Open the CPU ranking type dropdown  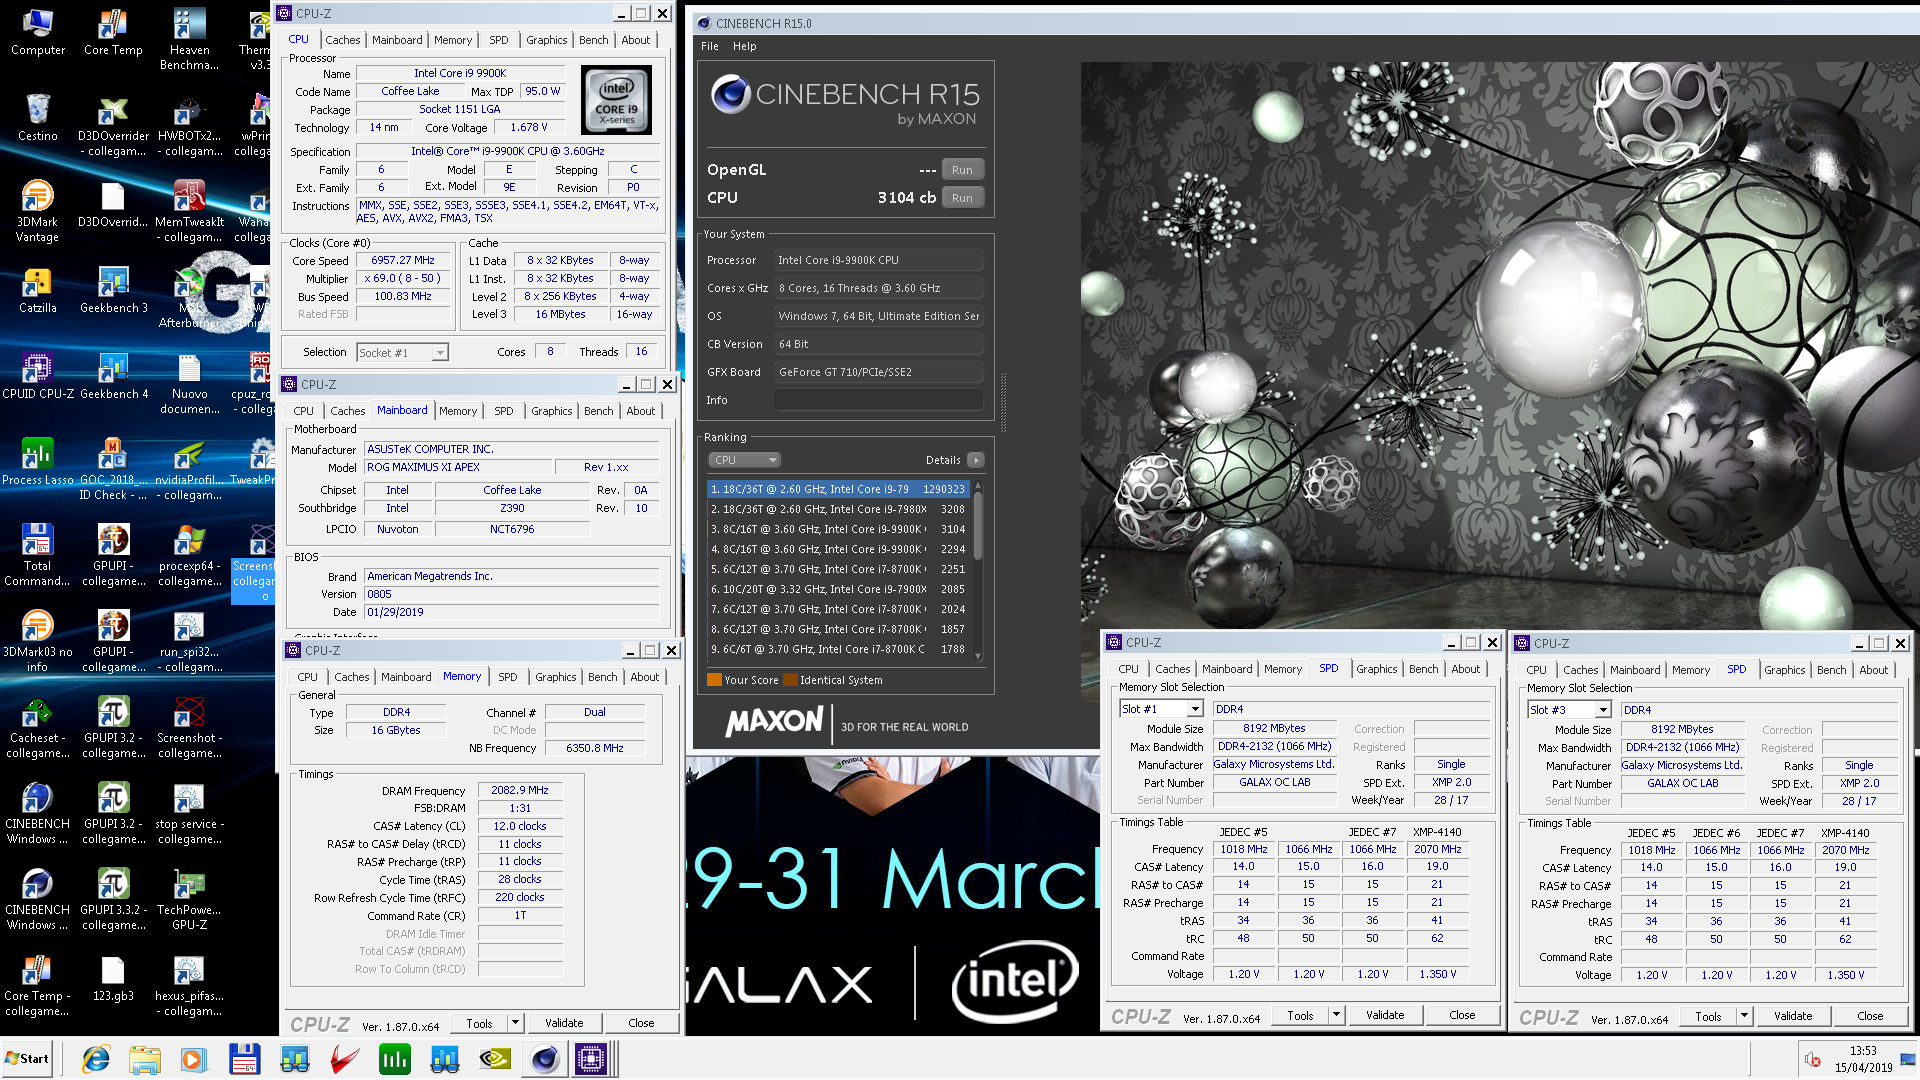click(x=744, y=460)
